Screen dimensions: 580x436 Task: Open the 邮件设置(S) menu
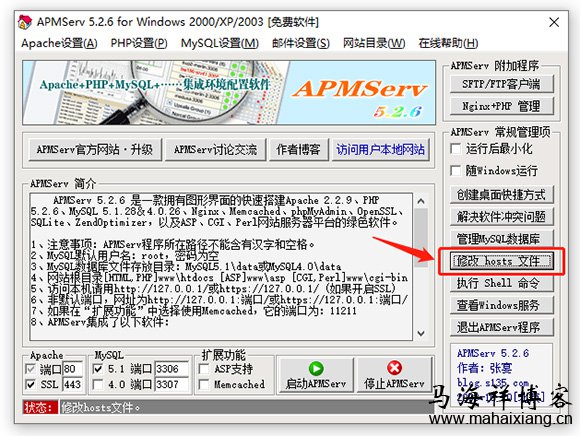(x=301, y=43)
